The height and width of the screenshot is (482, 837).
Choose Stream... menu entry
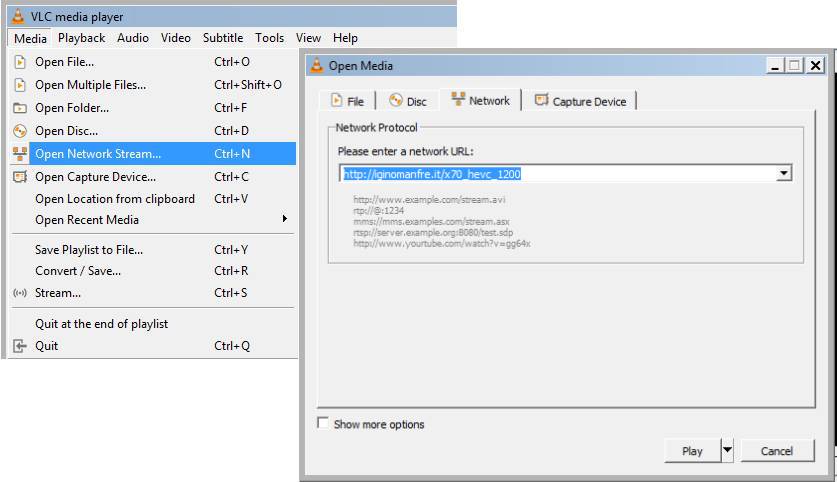[154, 293]
